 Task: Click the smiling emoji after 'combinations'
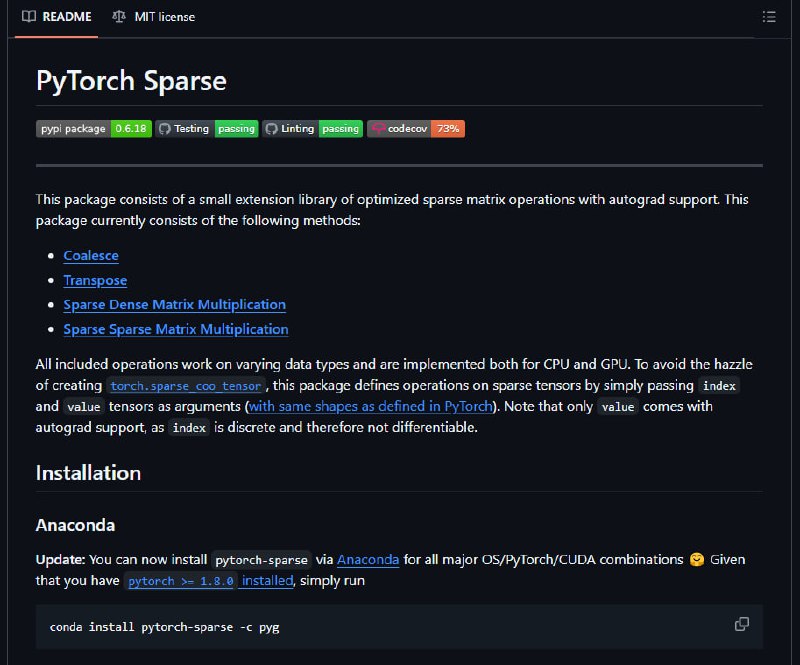pos(696,560)
